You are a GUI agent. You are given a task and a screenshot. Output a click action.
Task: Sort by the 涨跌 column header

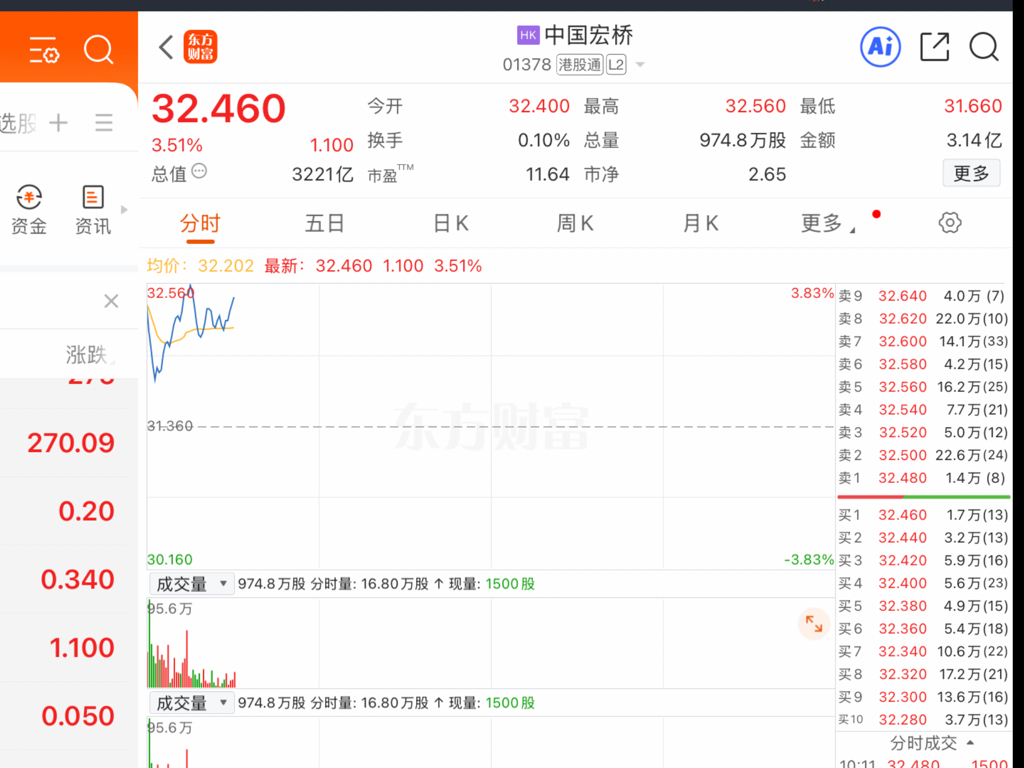89,355
